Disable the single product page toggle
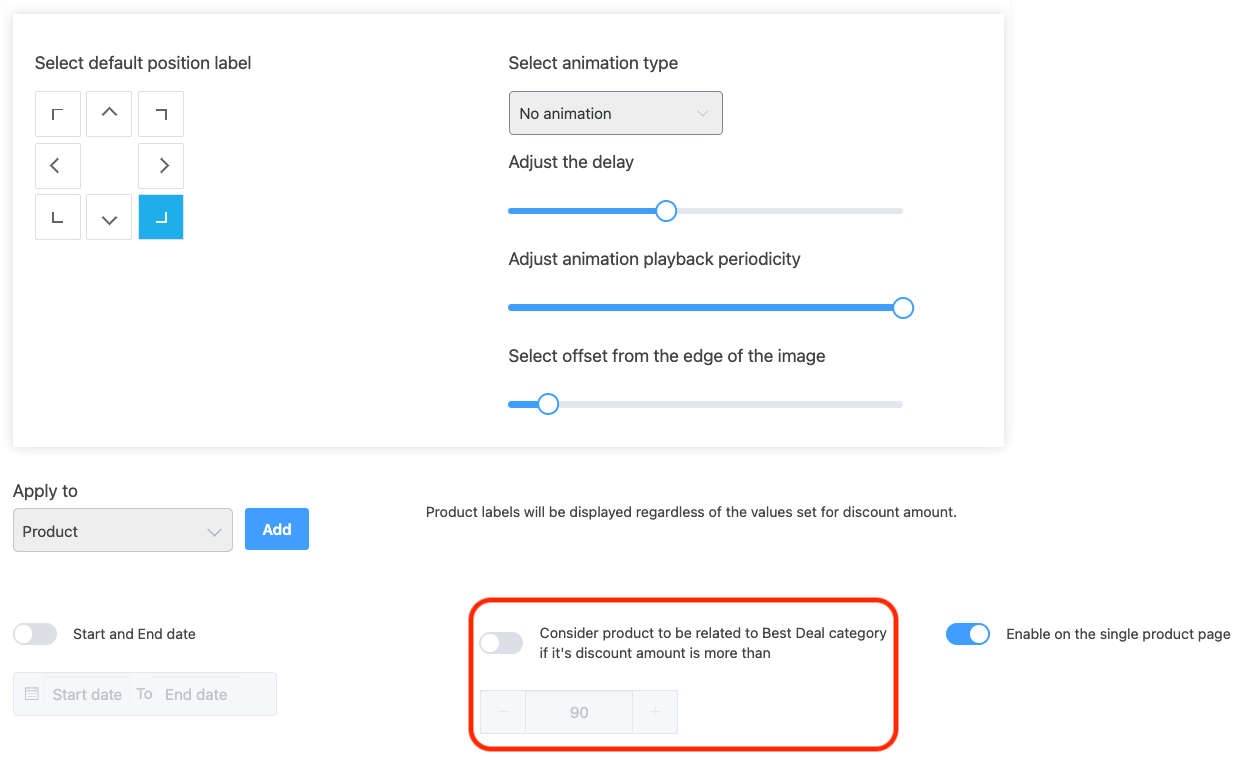Viewport: 1255px width, 760px height. click(967, 633)
